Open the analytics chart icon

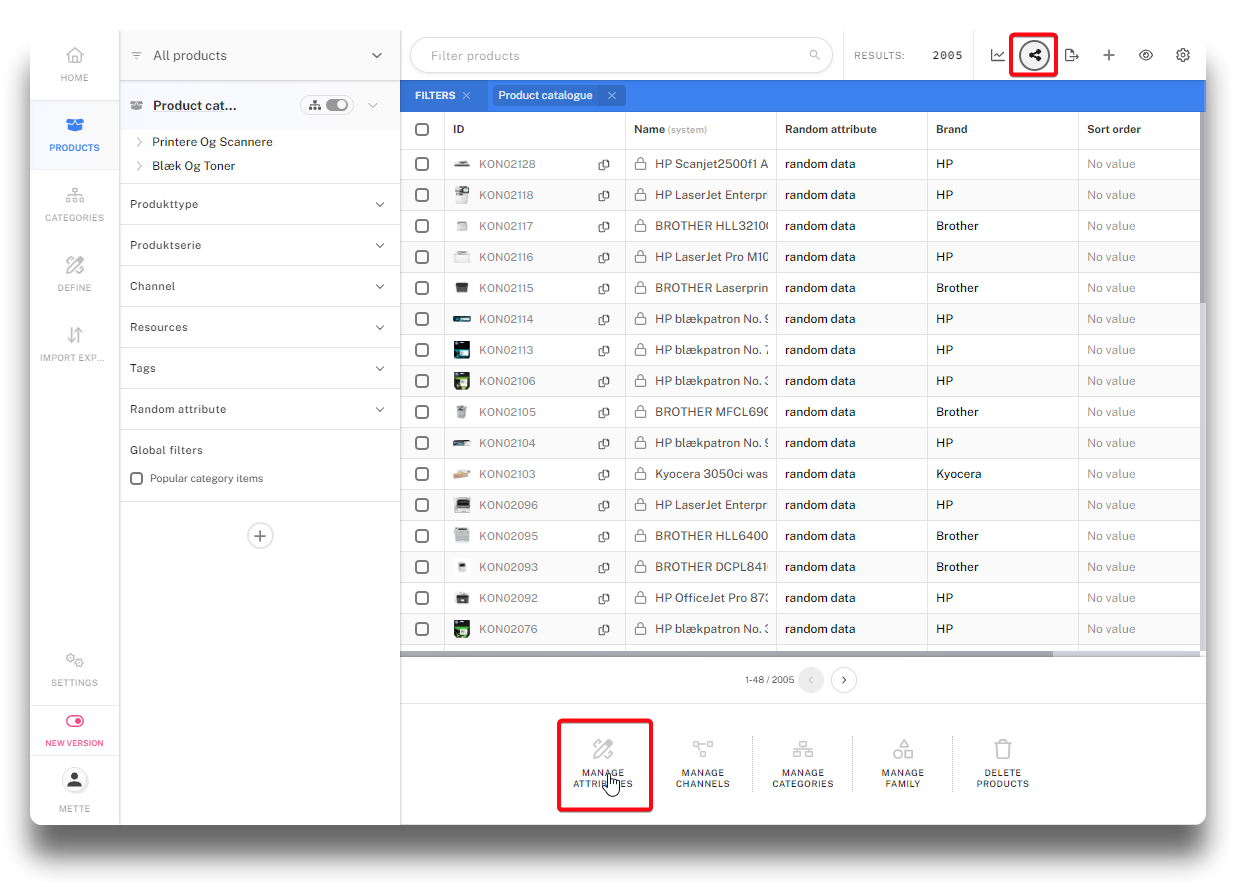click(x=997, y=55)
